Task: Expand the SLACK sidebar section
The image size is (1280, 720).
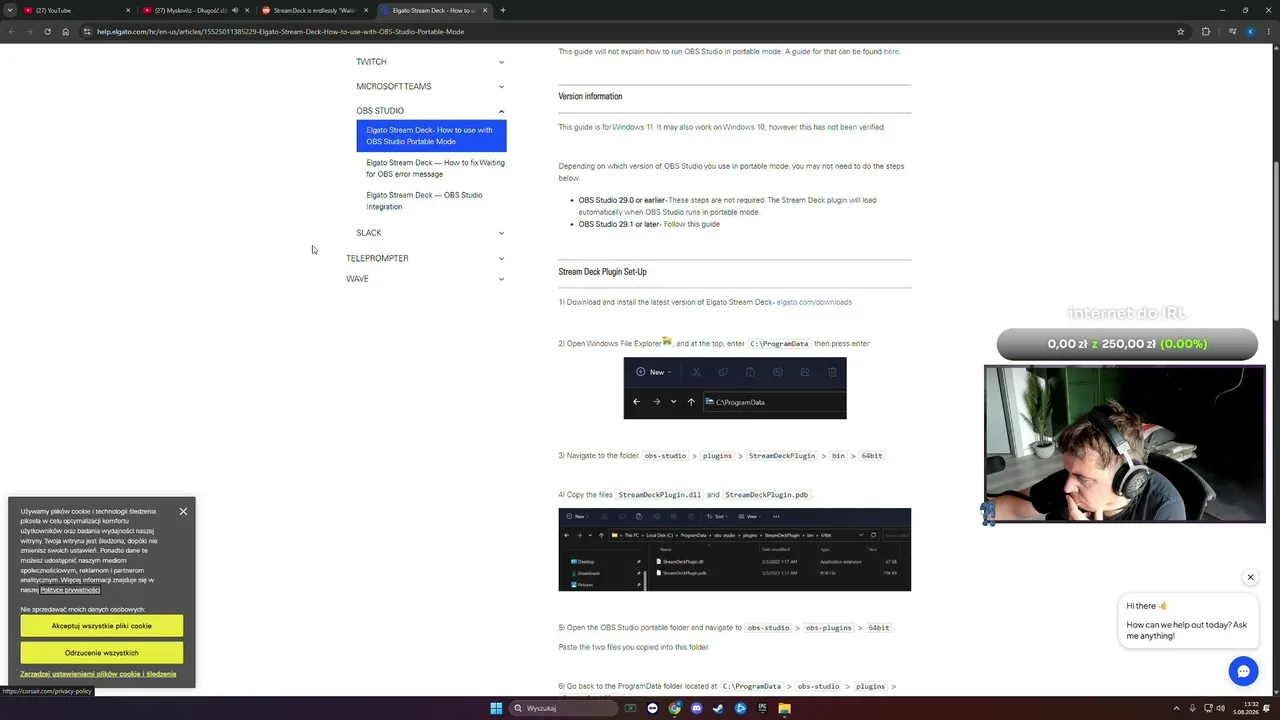Action: tap(430, 233)
